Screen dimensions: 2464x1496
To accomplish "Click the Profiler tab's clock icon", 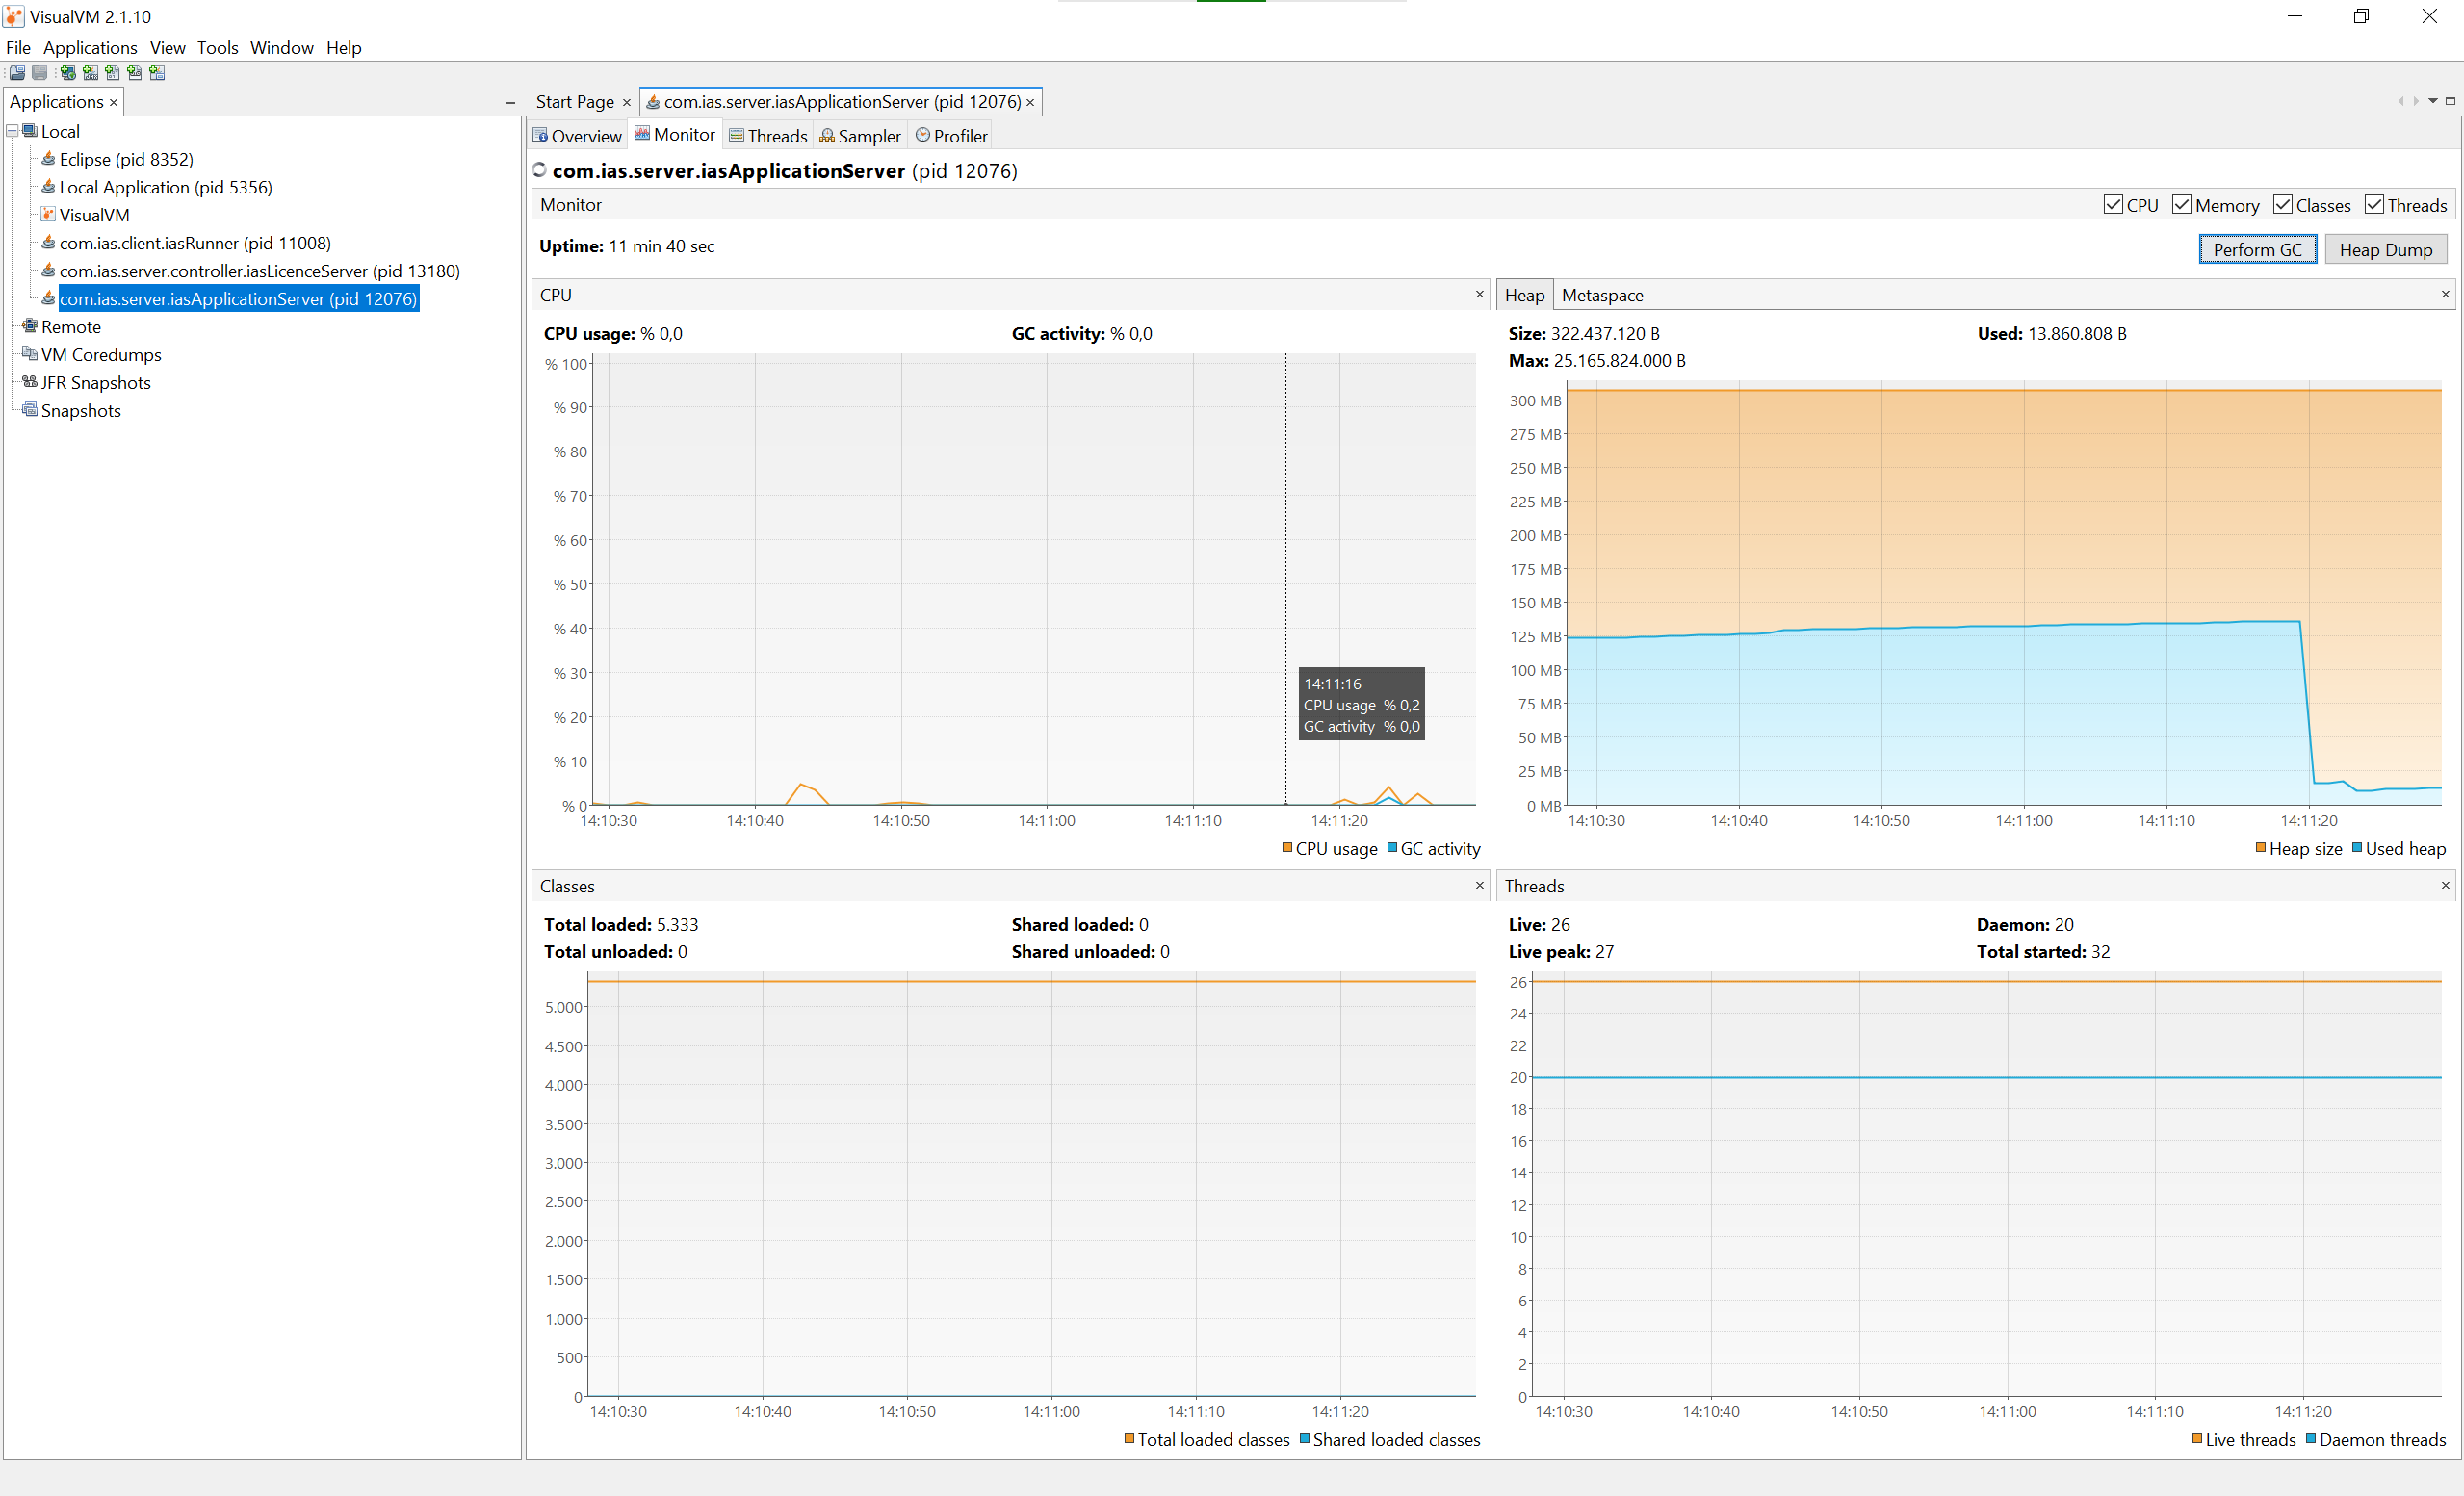I will [923, 136].
